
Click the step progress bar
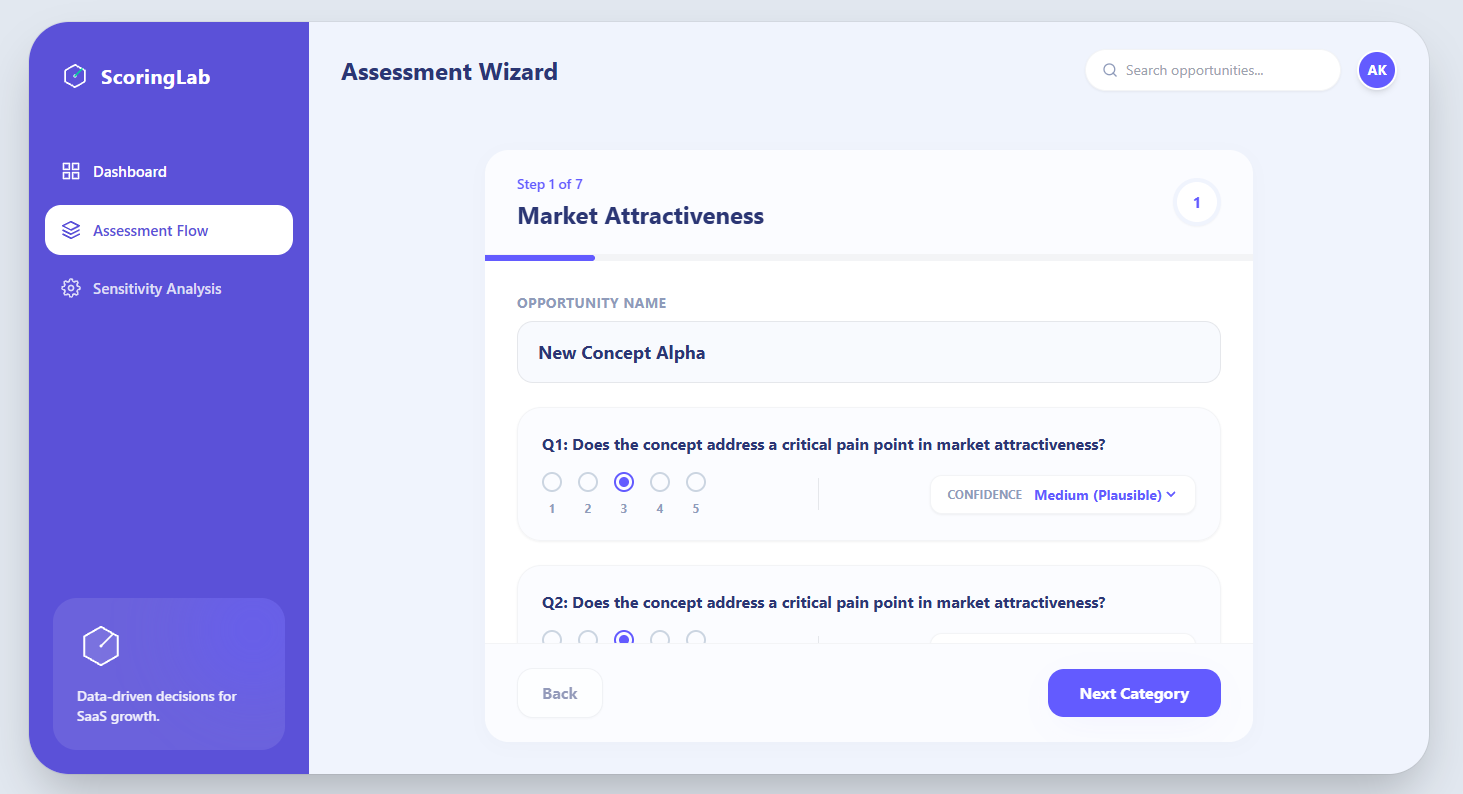click(869, 258)
